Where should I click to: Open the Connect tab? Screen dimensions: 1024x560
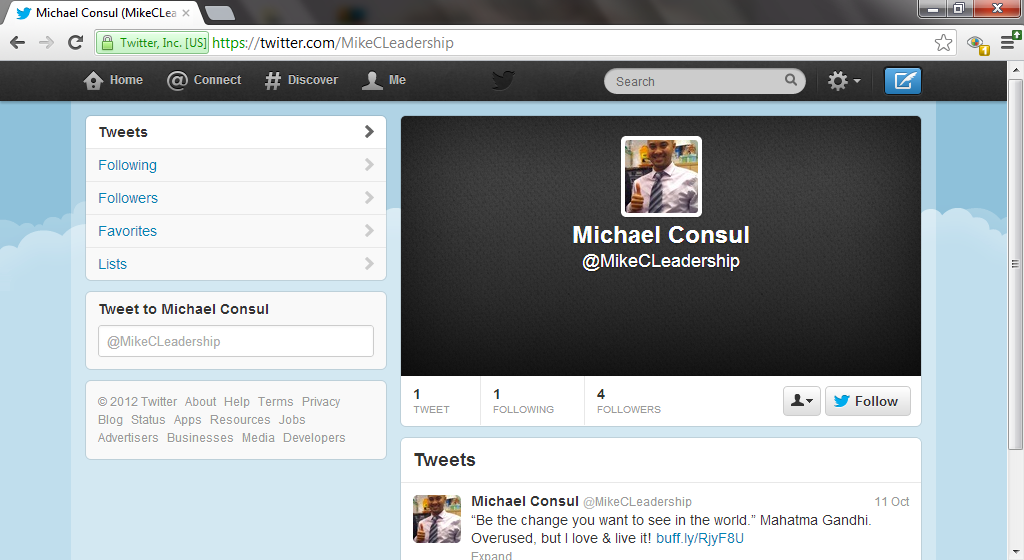204,80
